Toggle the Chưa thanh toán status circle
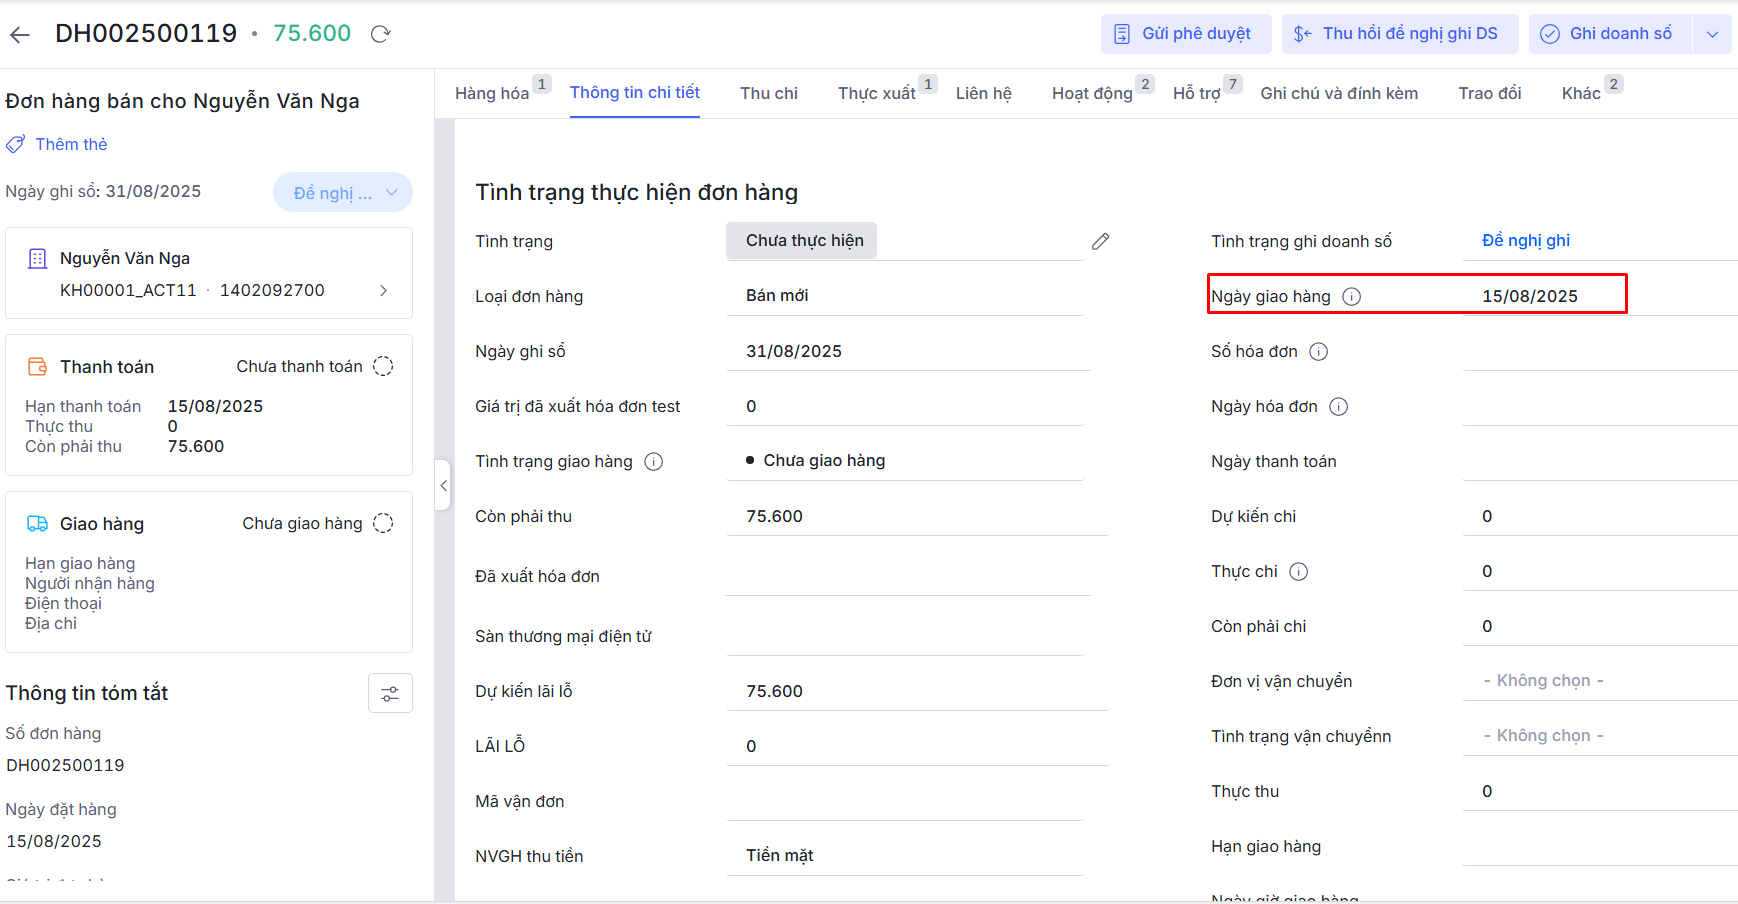1738x904 pixels. (x=383, y=367)
